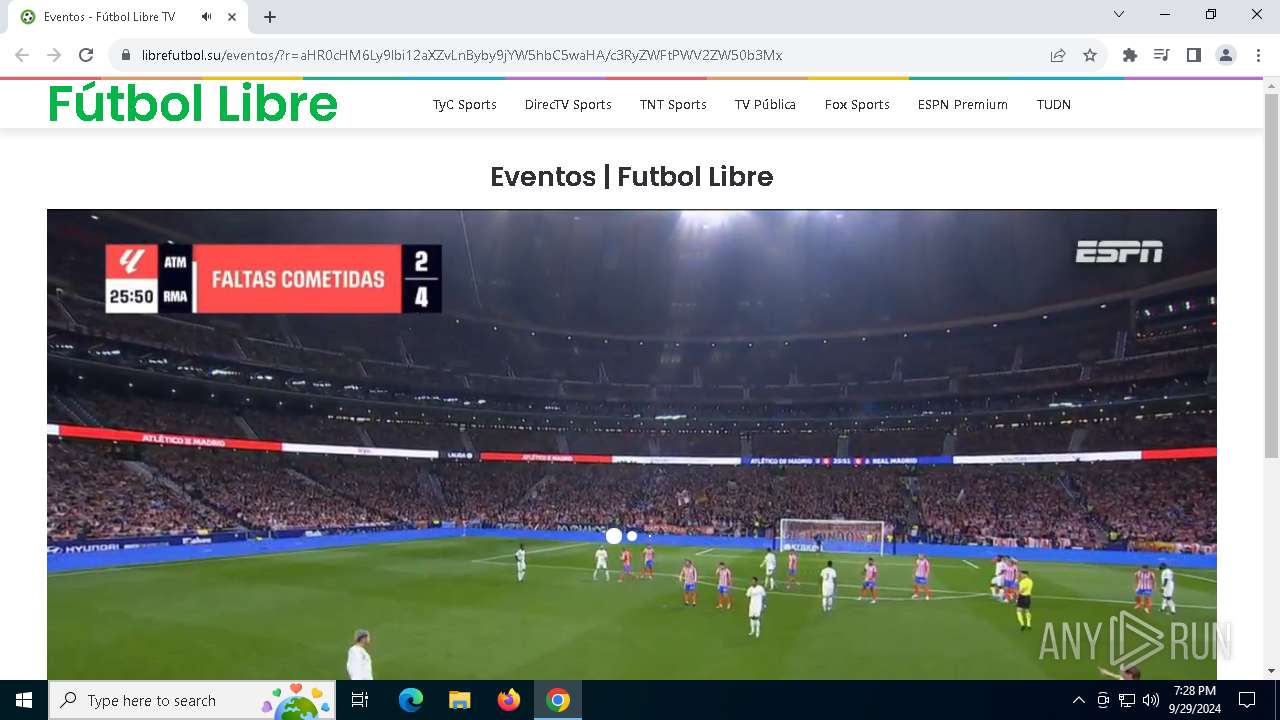Viewport: 1280px width, 720px height.
Task: Open TyC Sports channel
Action: (x=465, y=104)
